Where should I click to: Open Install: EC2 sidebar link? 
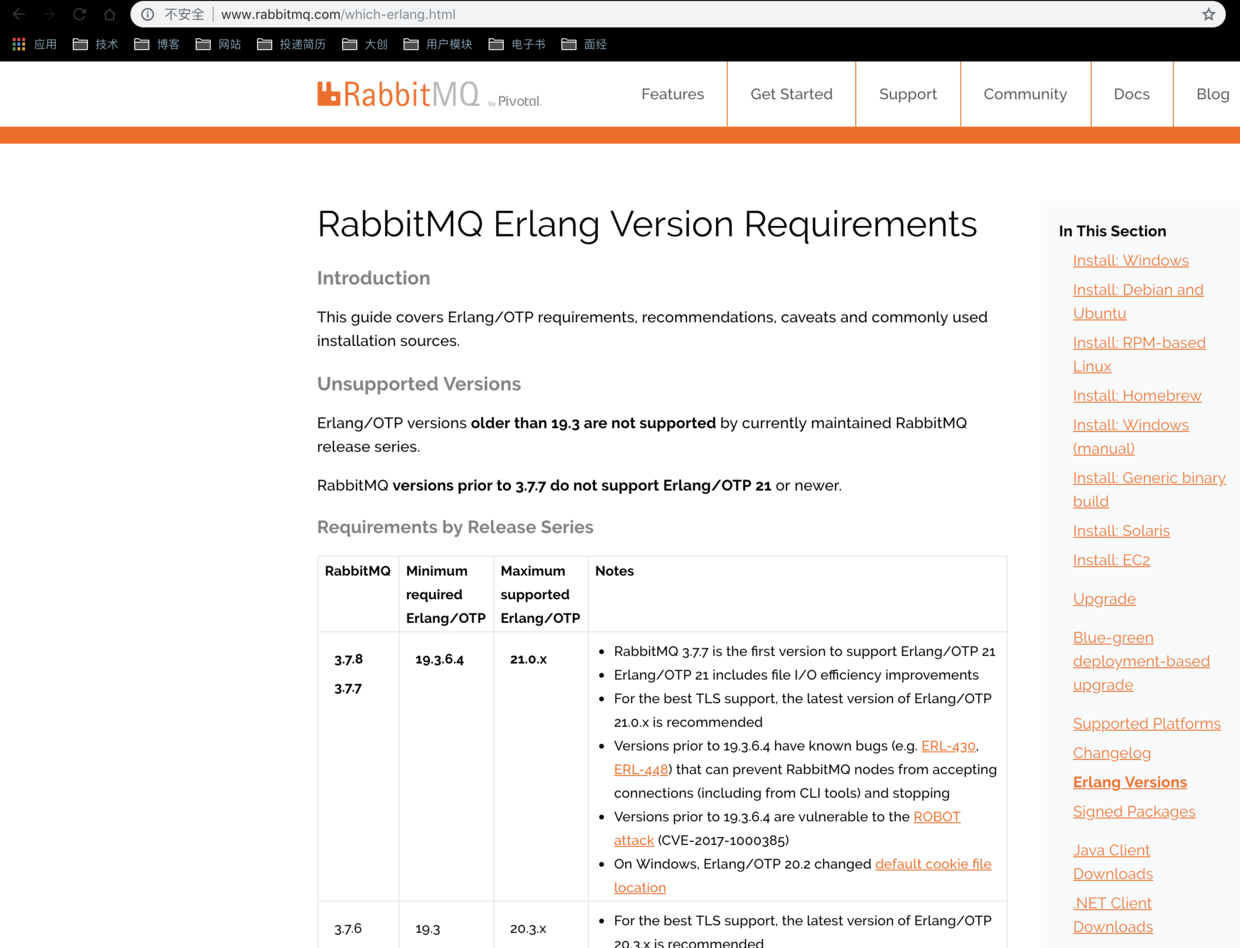(x=1111, y=560)
